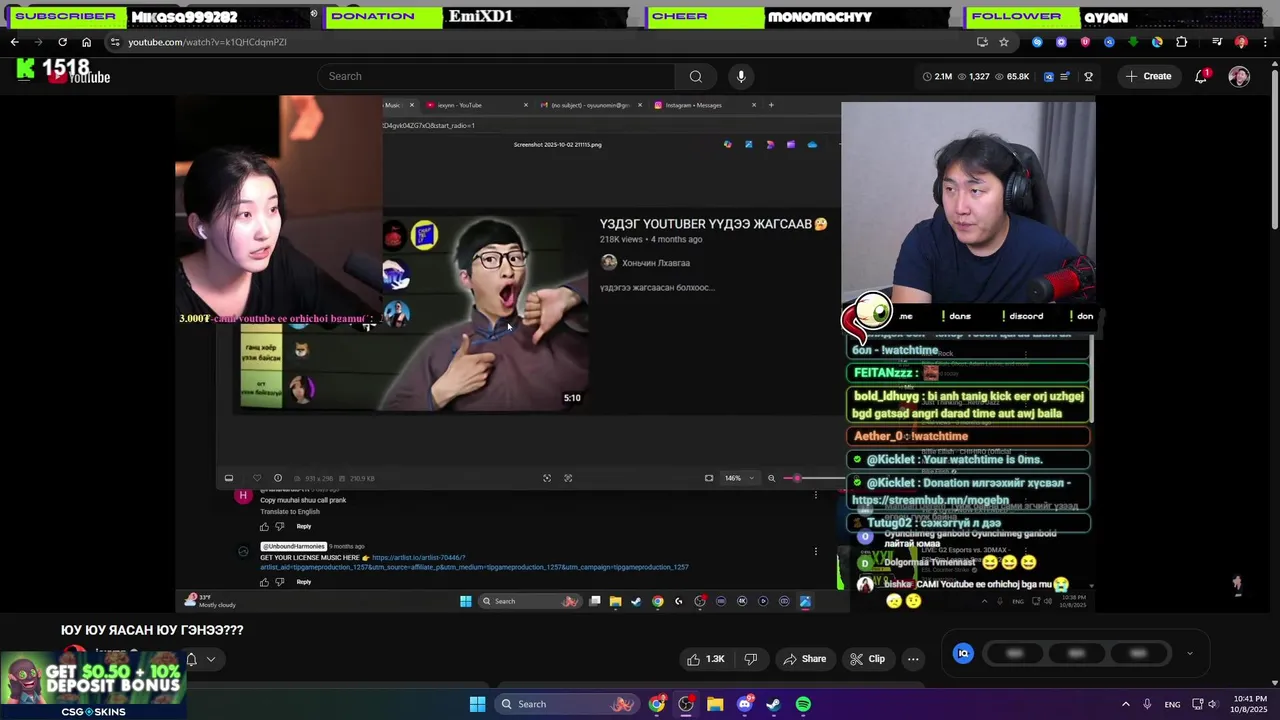Click the taskbar Search box
Image resolution: width=1280 pixels, height=720 pixels.
point(569,704)
